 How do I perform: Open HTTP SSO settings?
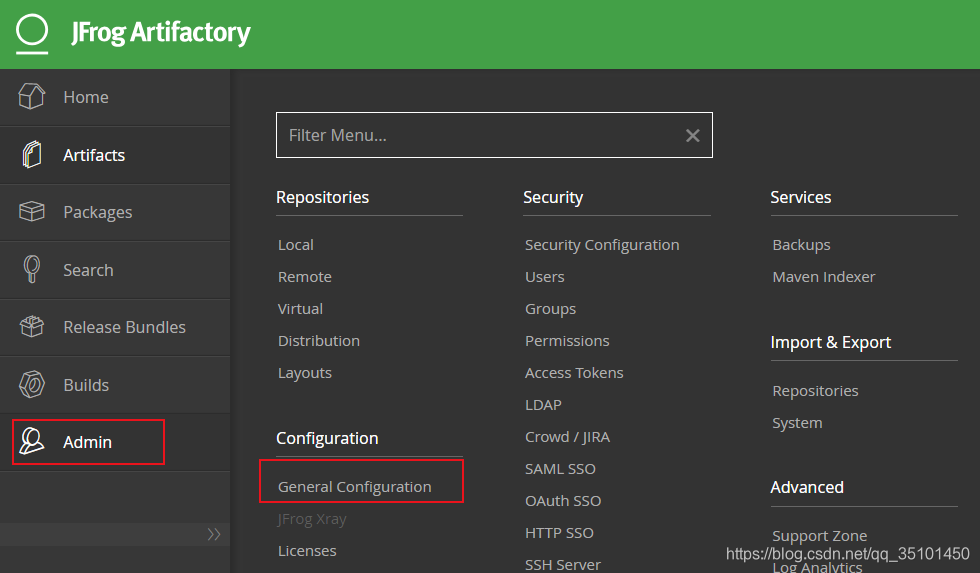click(x=559, y=533)
